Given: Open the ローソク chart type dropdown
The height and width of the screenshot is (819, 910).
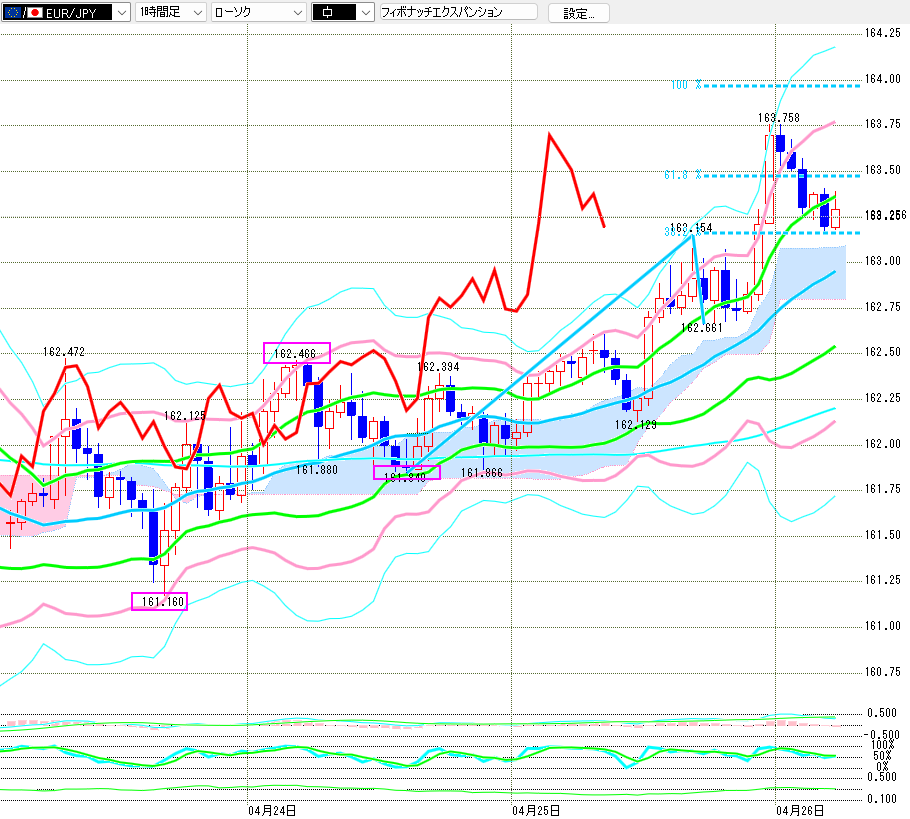Looking at the screenshot, I should click(298, 12).
